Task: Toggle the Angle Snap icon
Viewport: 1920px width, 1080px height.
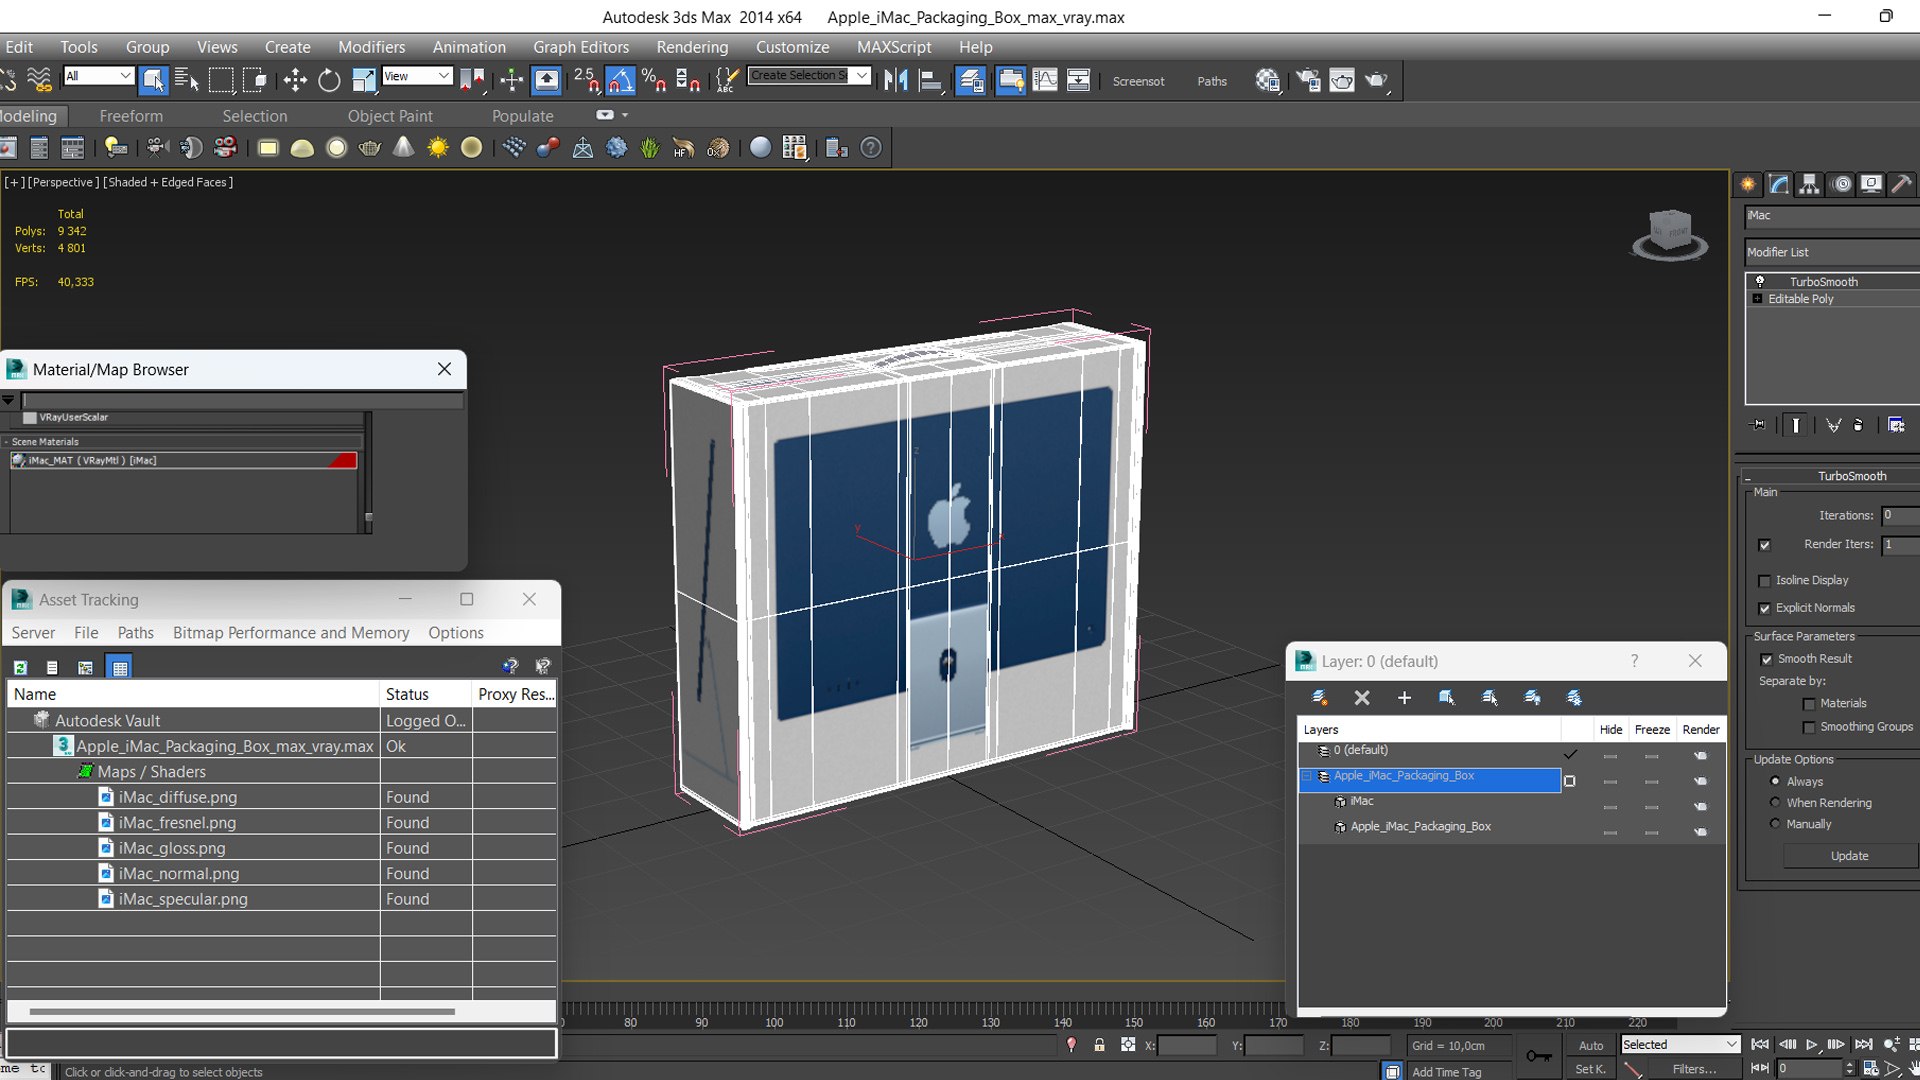Action: pos(619,81)
